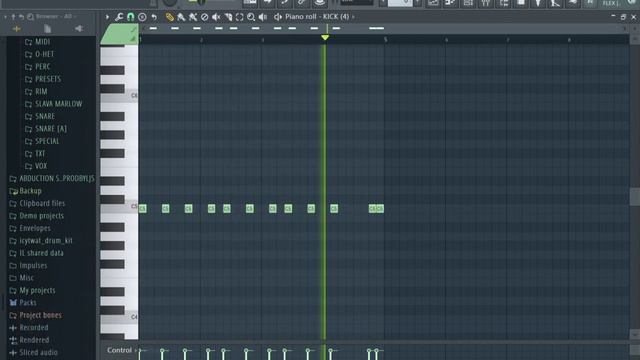Select the Draw pencil tool
The image size is (640, 360).
pos(169,17)
